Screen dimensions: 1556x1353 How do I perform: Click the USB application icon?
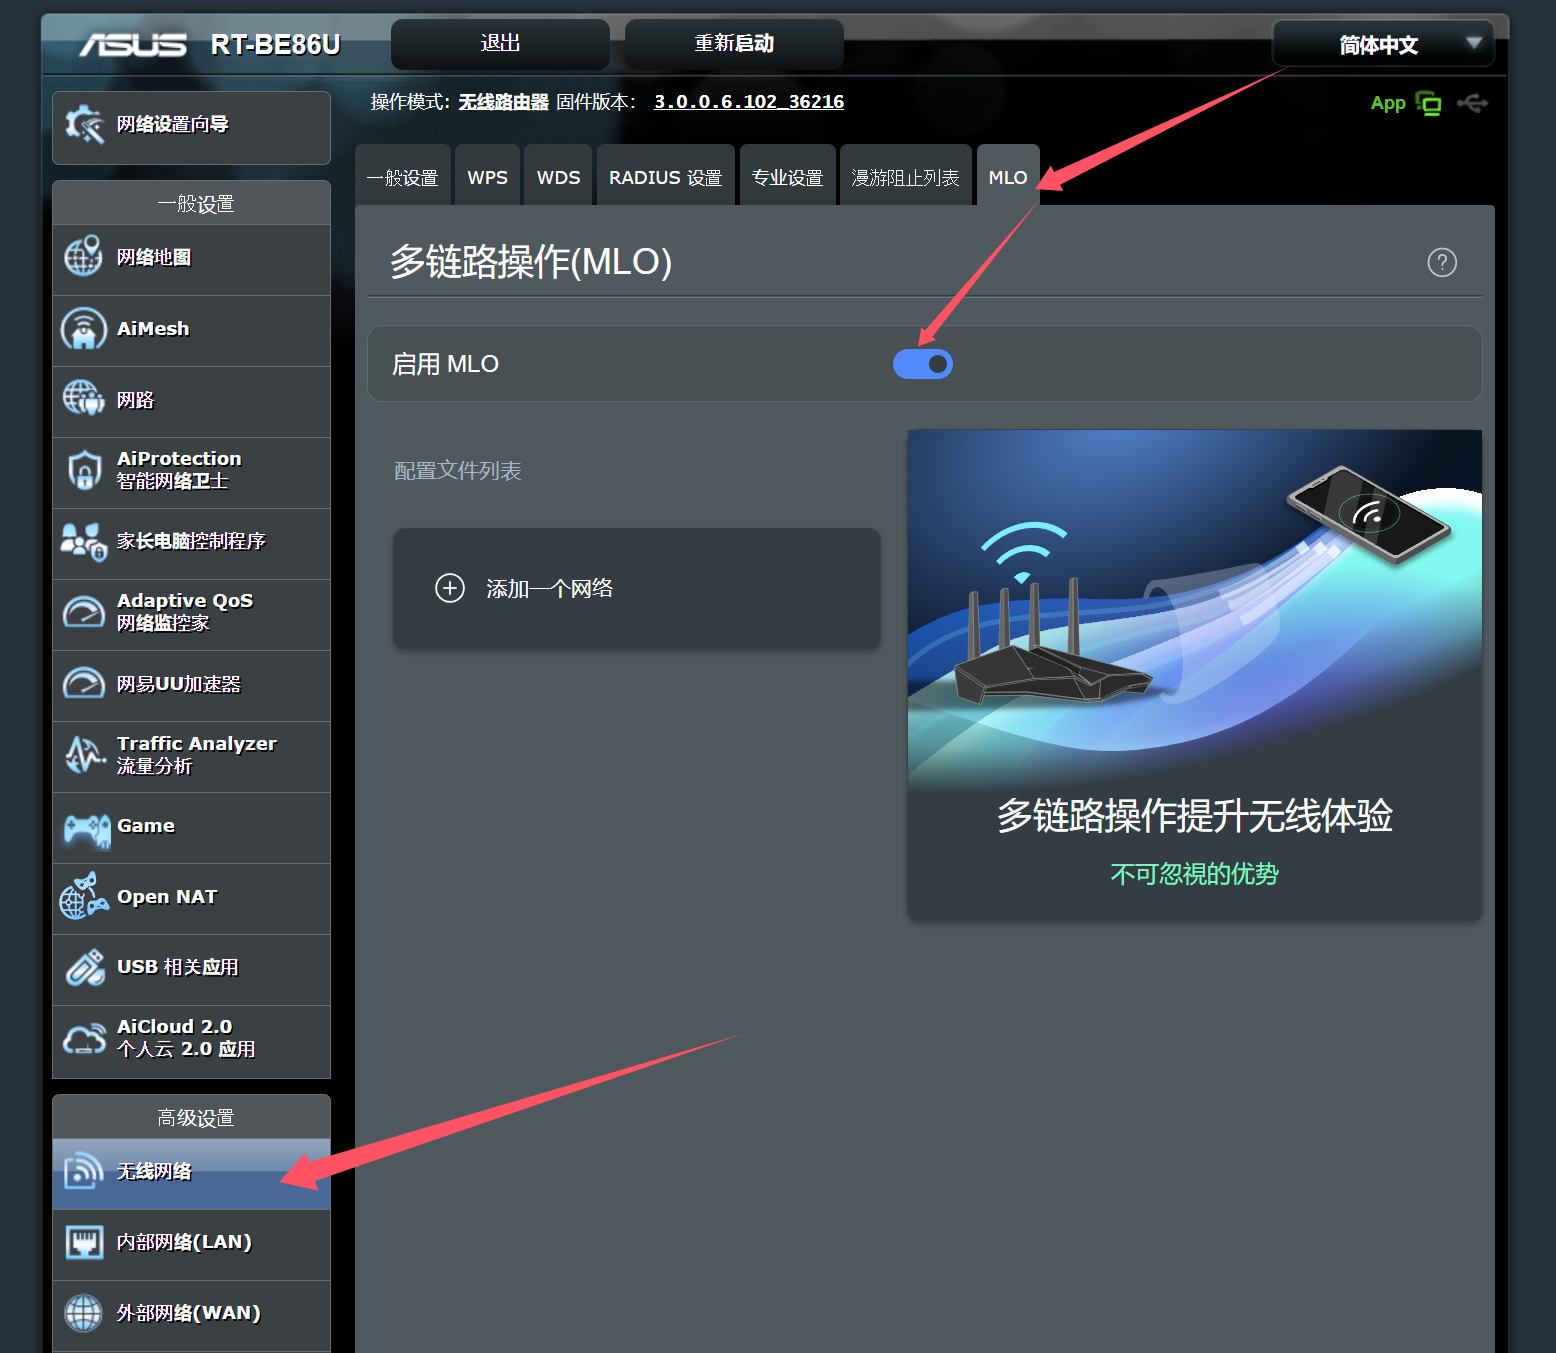(85, 967)
